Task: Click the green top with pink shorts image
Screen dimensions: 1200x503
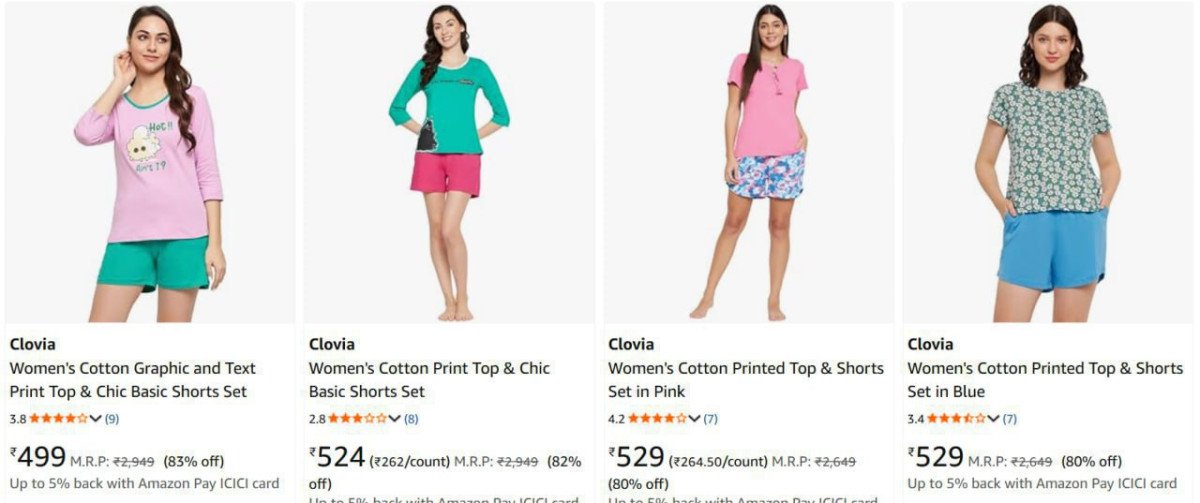Action: point(449,165)
